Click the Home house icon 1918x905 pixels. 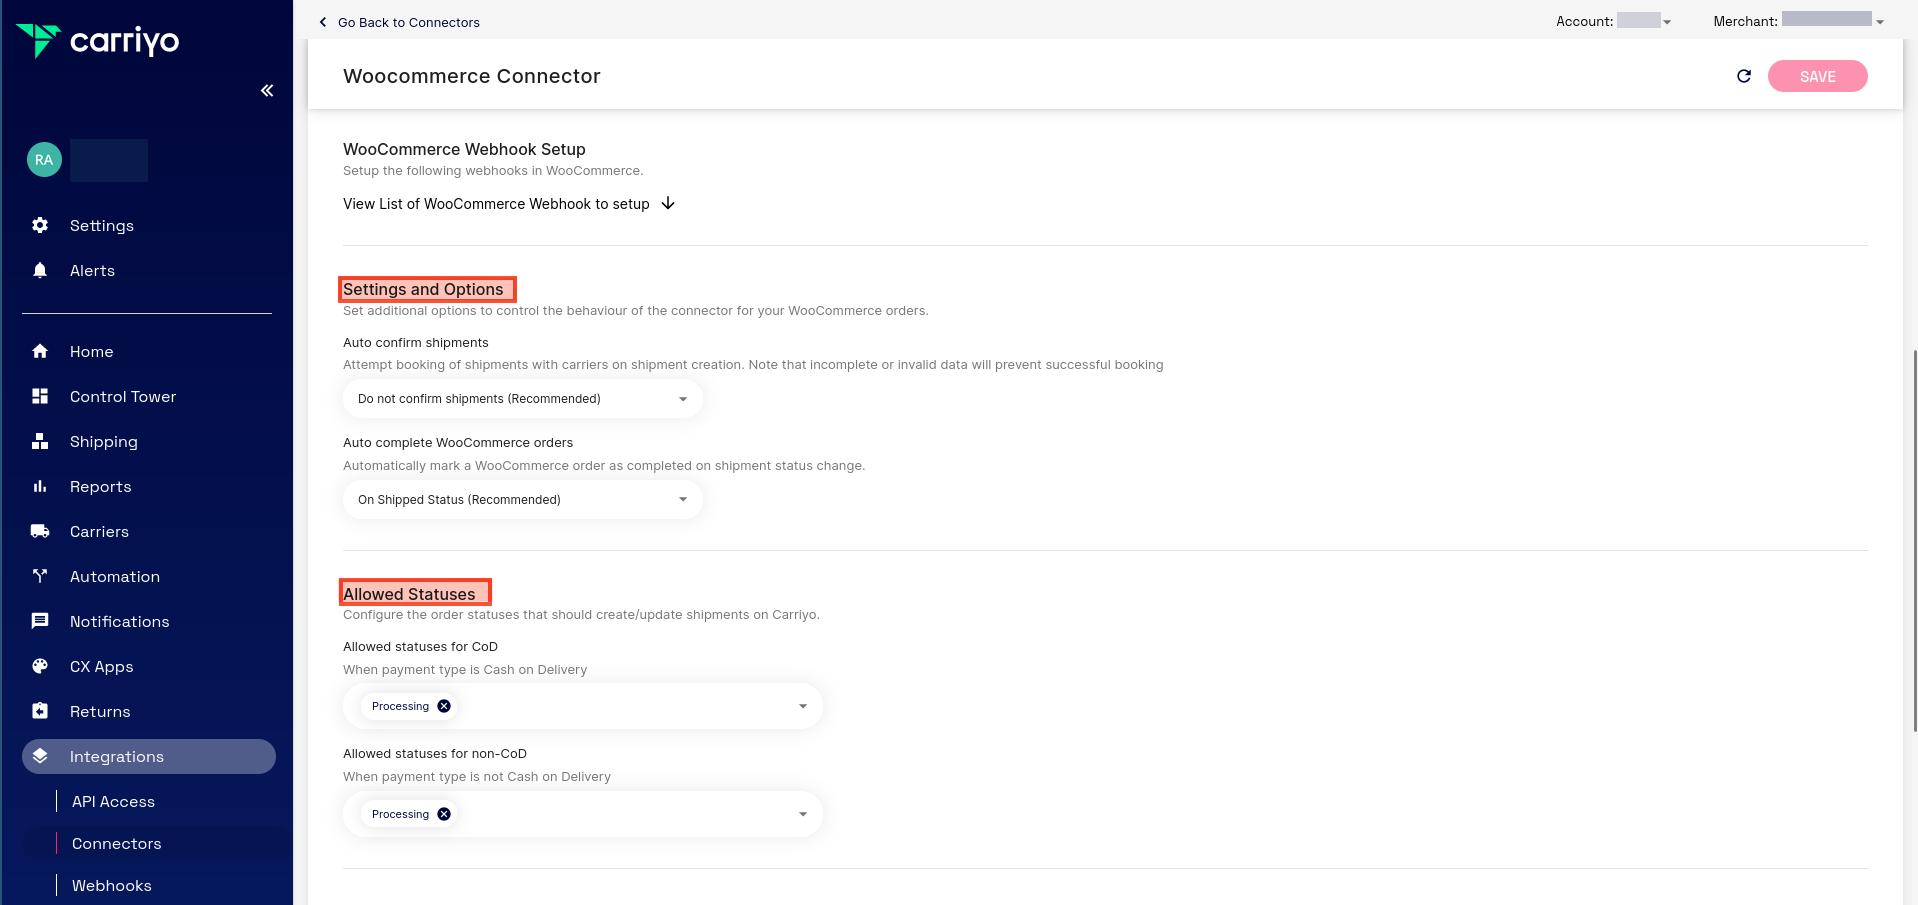click(40, 351)
